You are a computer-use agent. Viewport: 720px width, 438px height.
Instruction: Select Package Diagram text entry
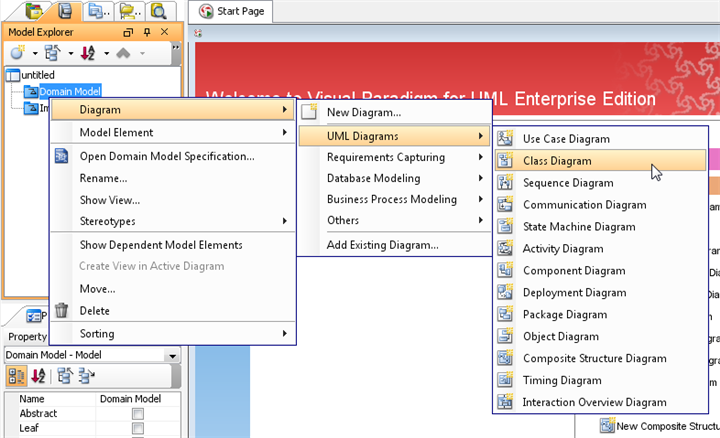tap(565, 314)
